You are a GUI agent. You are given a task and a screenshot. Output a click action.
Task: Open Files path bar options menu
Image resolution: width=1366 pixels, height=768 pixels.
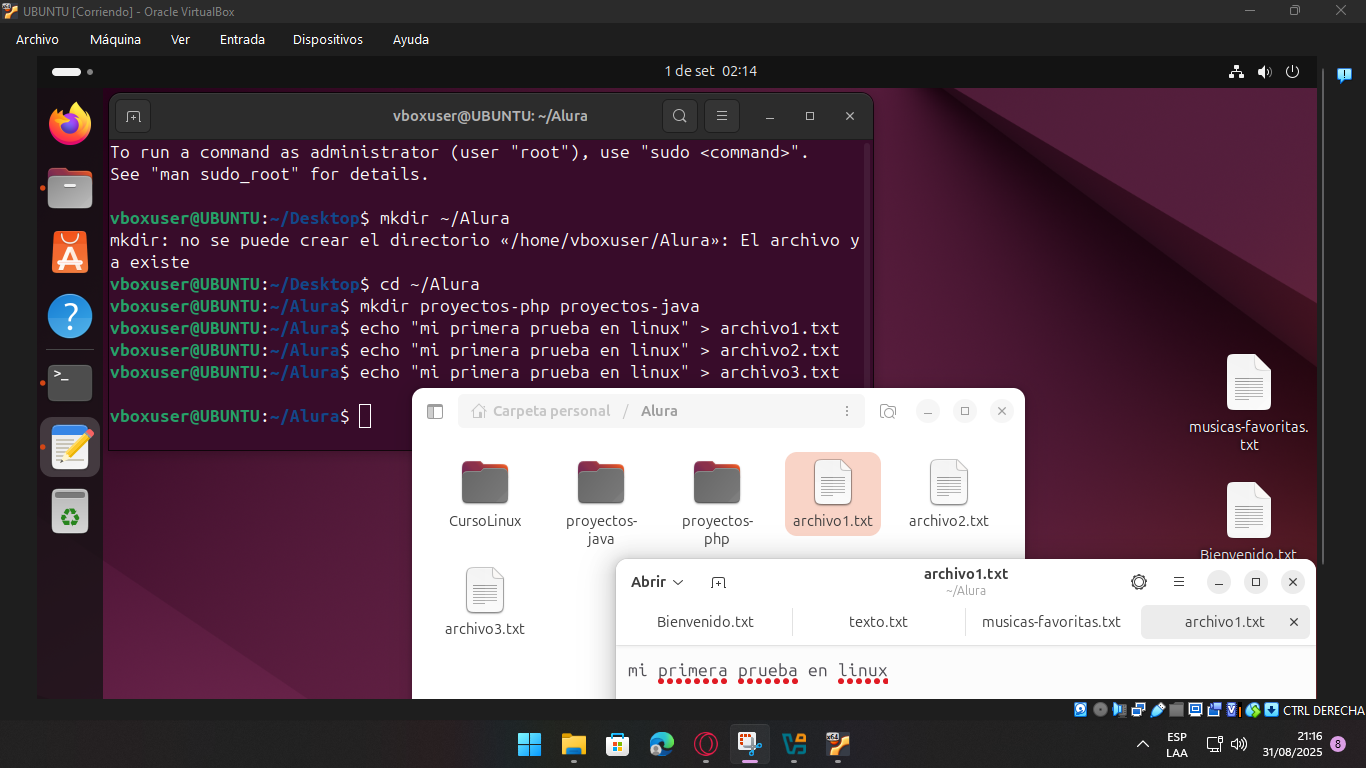click(x=847, y=411)
